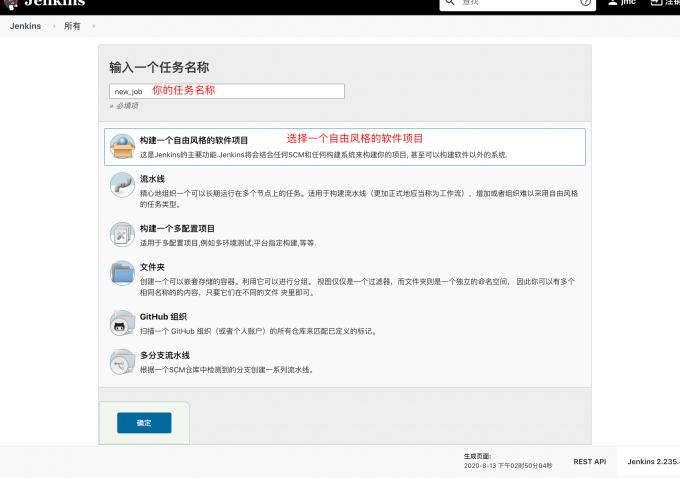This screenshot has width=680, height=478.
Task: Click the 多分支流水线 branch icon
Action: click(122, 361)
